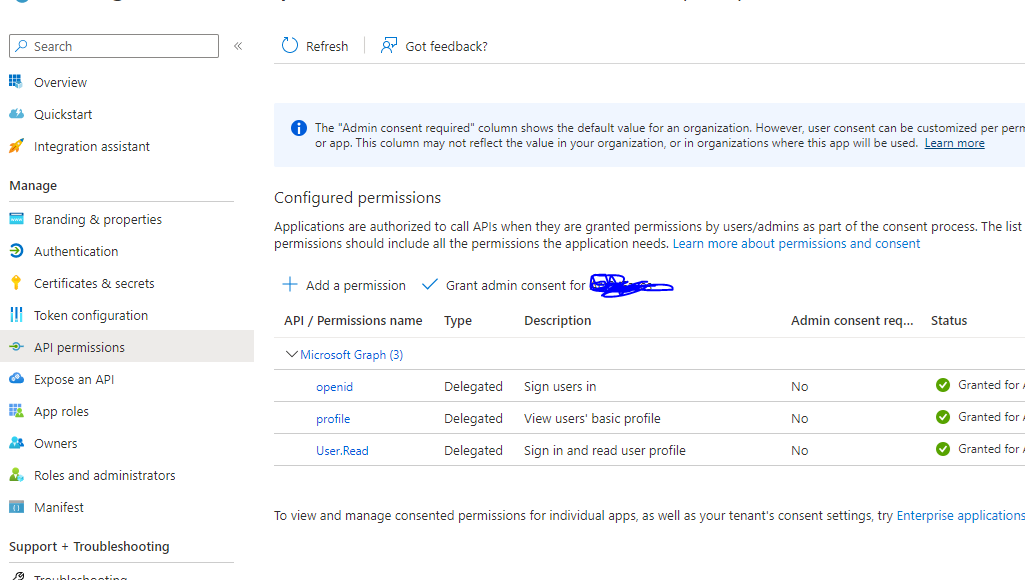Image resolution: width=1025 pixels, height=580 pixels.
Task: Open the Quickstart menu item
Action: pyautogui.click(x=63, y=114)
